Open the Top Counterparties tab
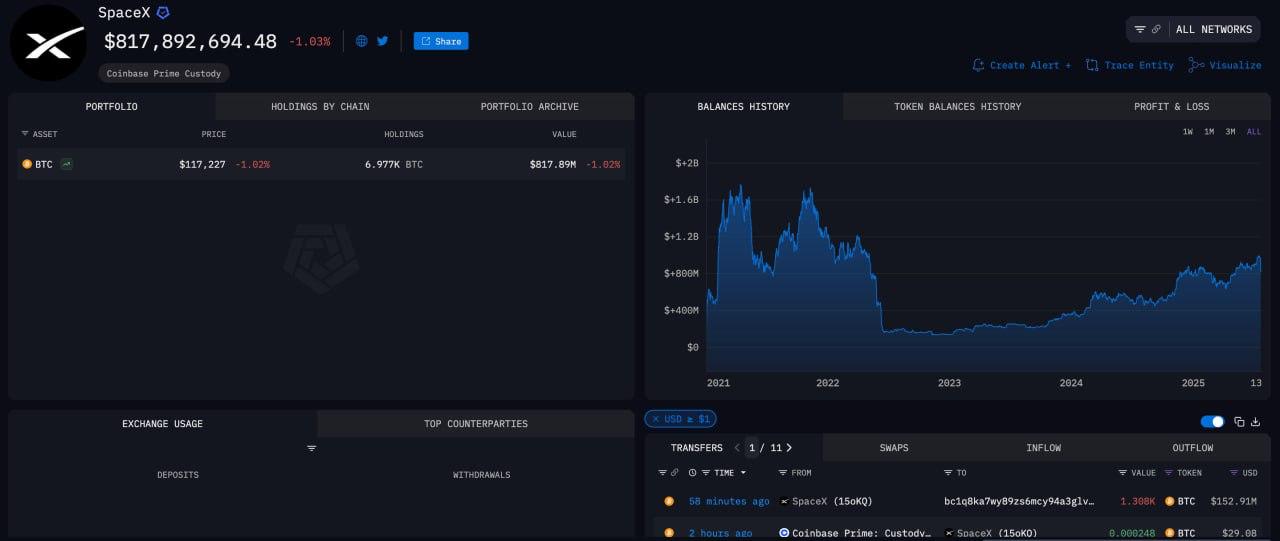Image resolution: width=1280 pixels, height=541 pixels. coord(475,424)
